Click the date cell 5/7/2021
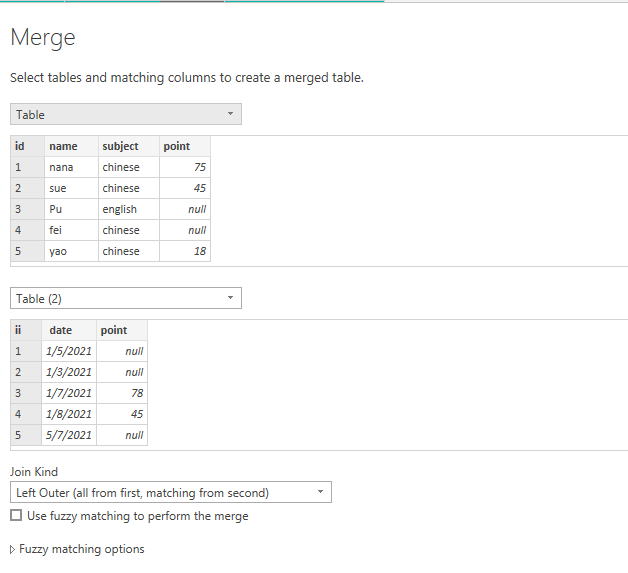Screen dimensions: 628x573 click(x=69, y=435)
